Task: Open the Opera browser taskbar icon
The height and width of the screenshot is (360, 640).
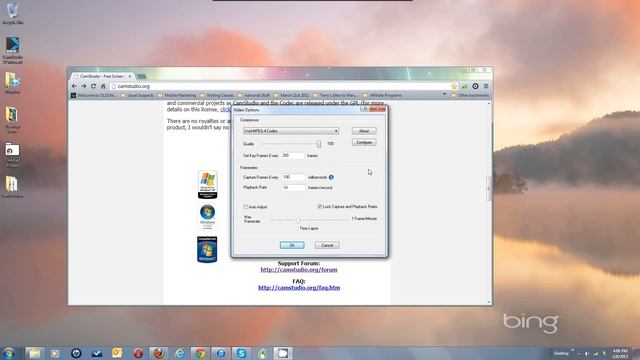Action: [138, 353]
